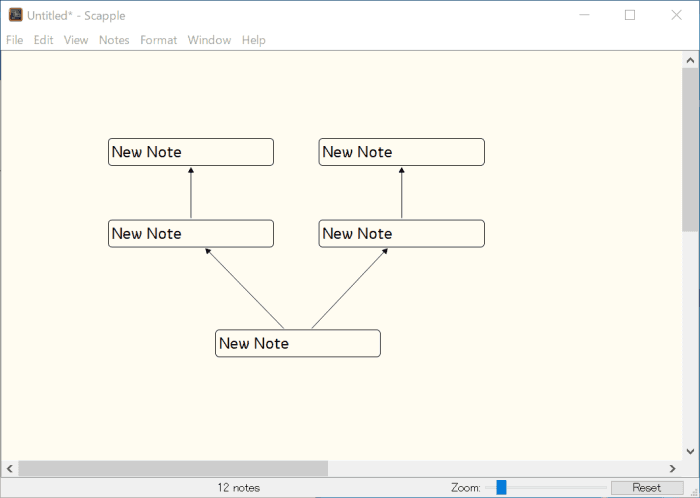Screen dimensions: 700x498
Task: Open the File menu
Action: point(14,40)
